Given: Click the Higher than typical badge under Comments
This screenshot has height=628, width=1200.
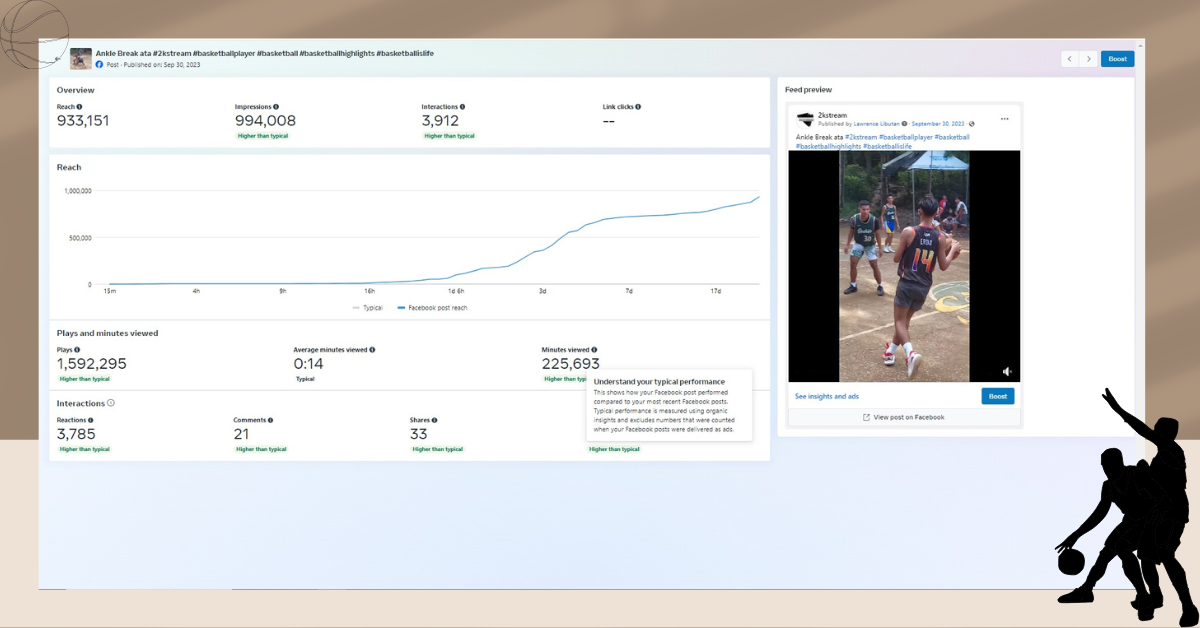Looking at the screenshot, I should coord(261,449).
